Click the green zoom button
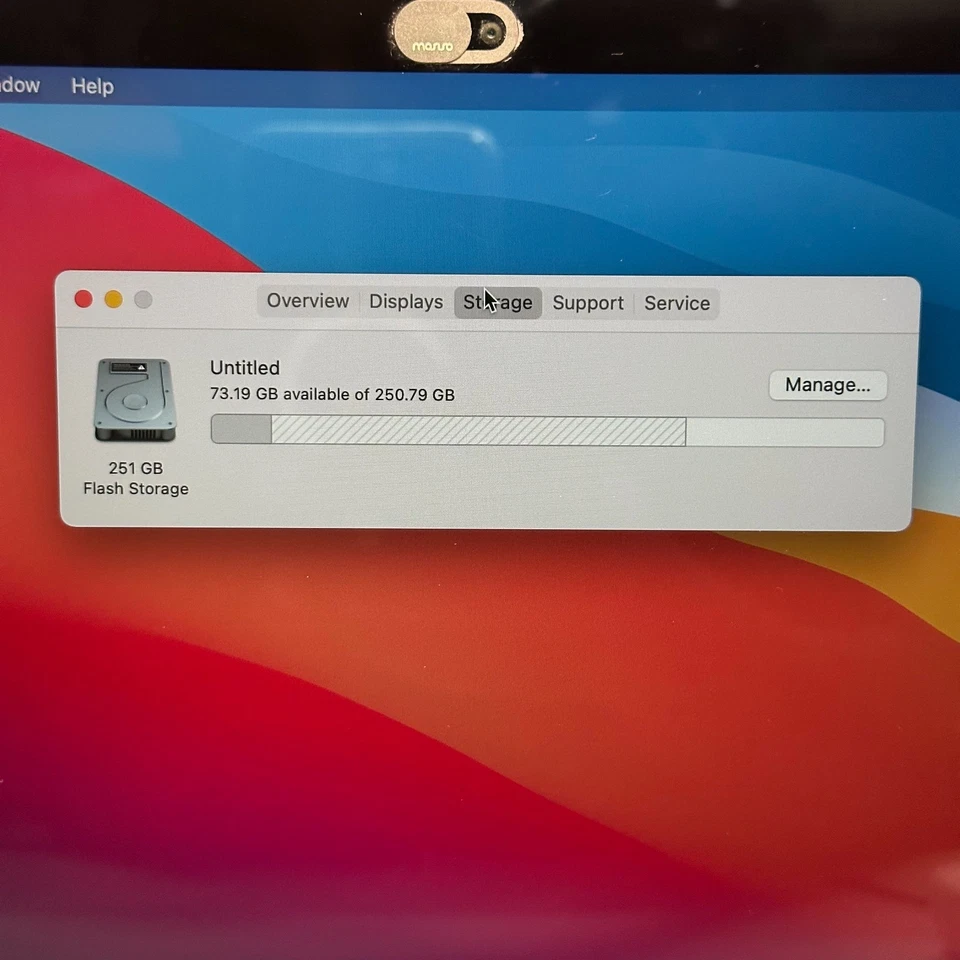The width and height of the screenshot is (960, 960). (143, 298)
